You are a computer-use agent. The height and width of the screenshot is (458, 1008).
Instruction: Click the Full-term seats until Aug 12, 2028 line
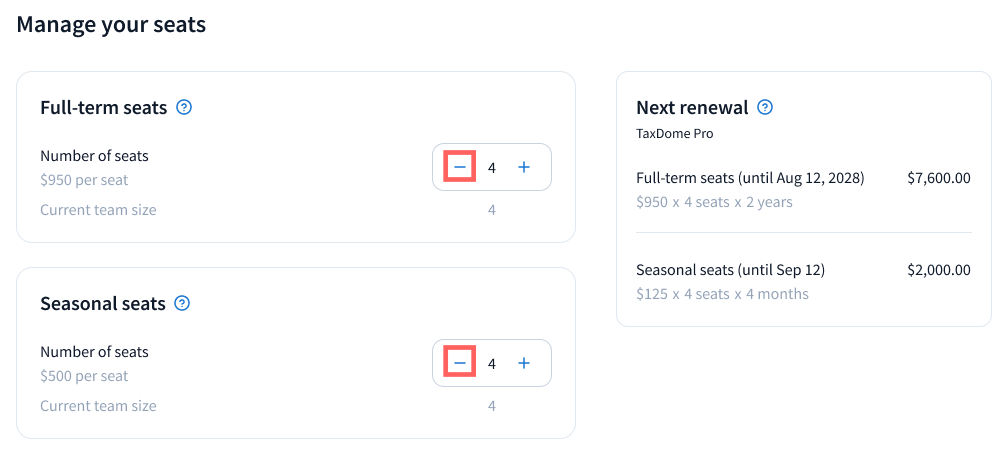coord(750,178)
